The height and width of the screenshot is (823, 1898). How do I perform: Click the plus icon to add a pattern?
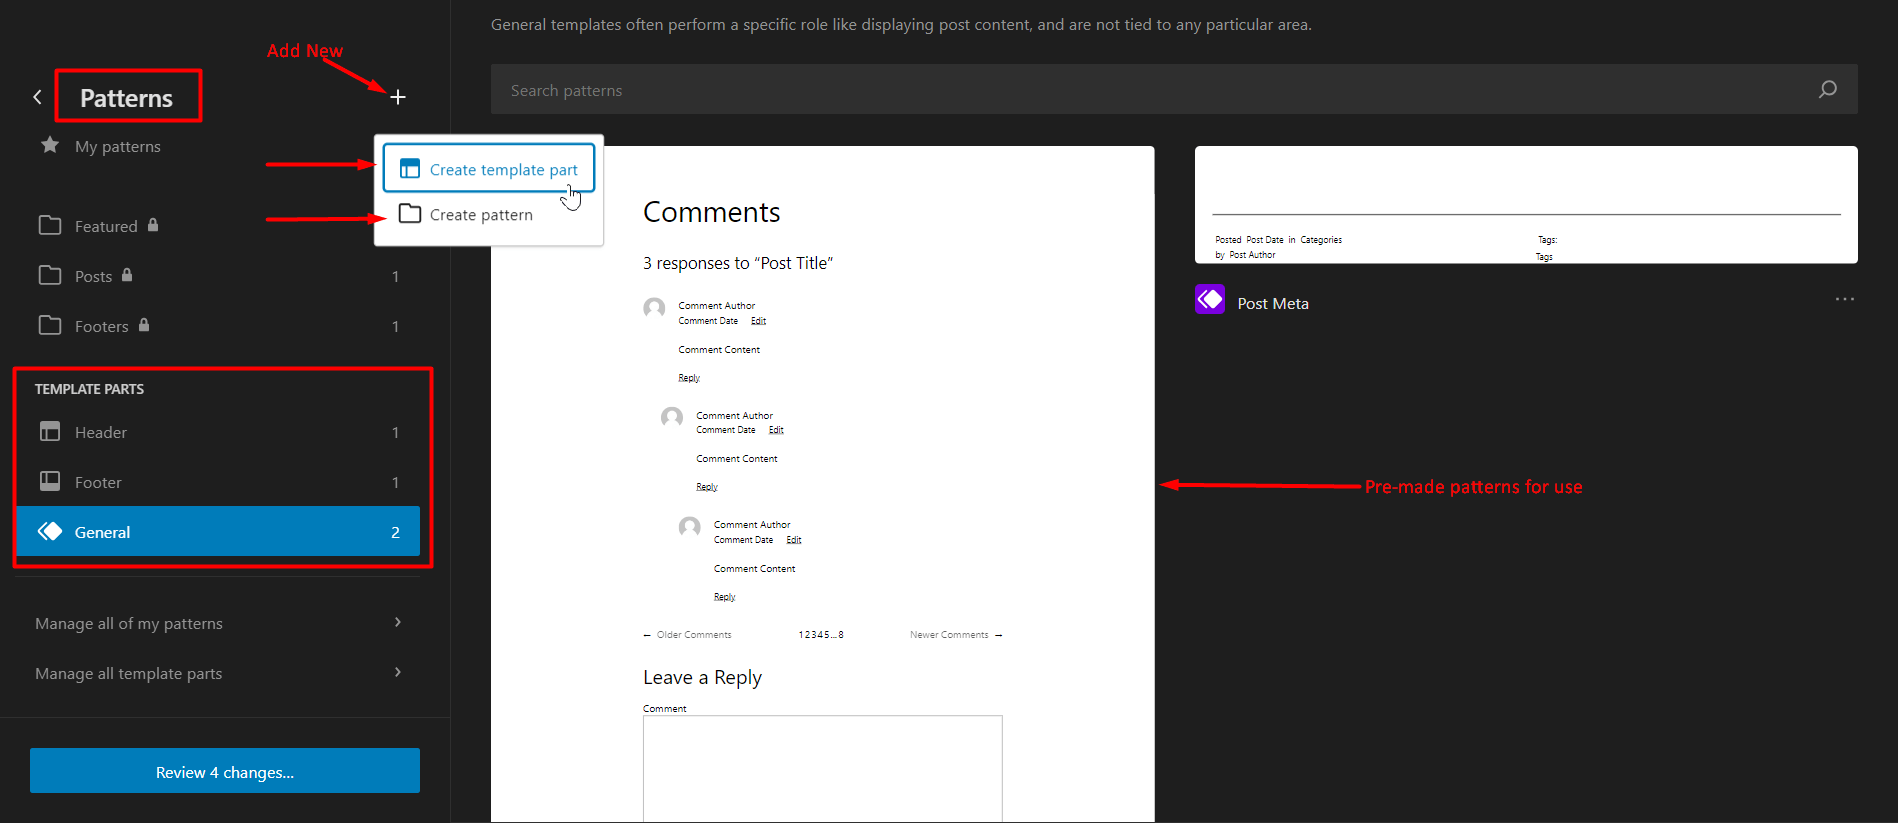click(398, 97)
